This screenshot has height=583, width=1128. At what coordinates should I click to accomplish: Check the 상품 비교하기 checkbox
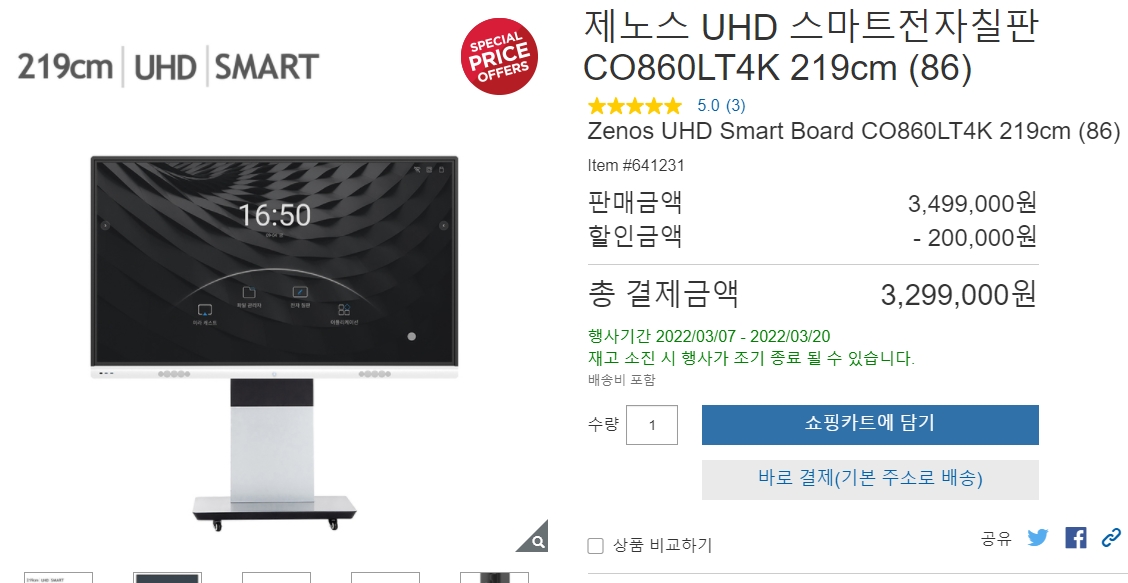click(x=596, y=546)
